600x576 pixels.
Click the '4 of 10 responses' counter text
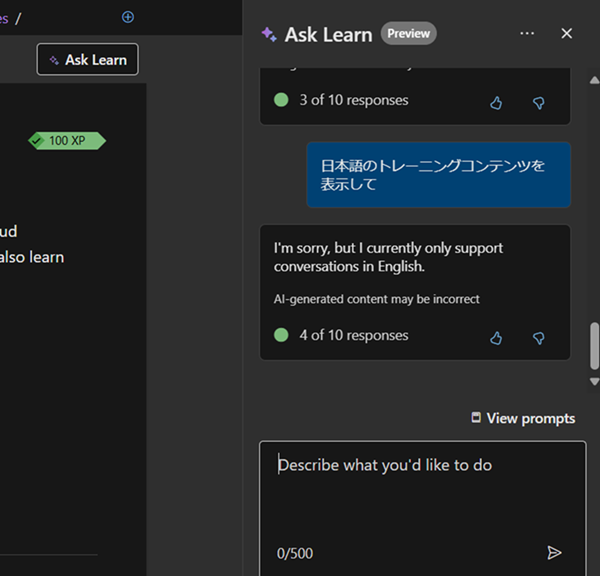354,335
